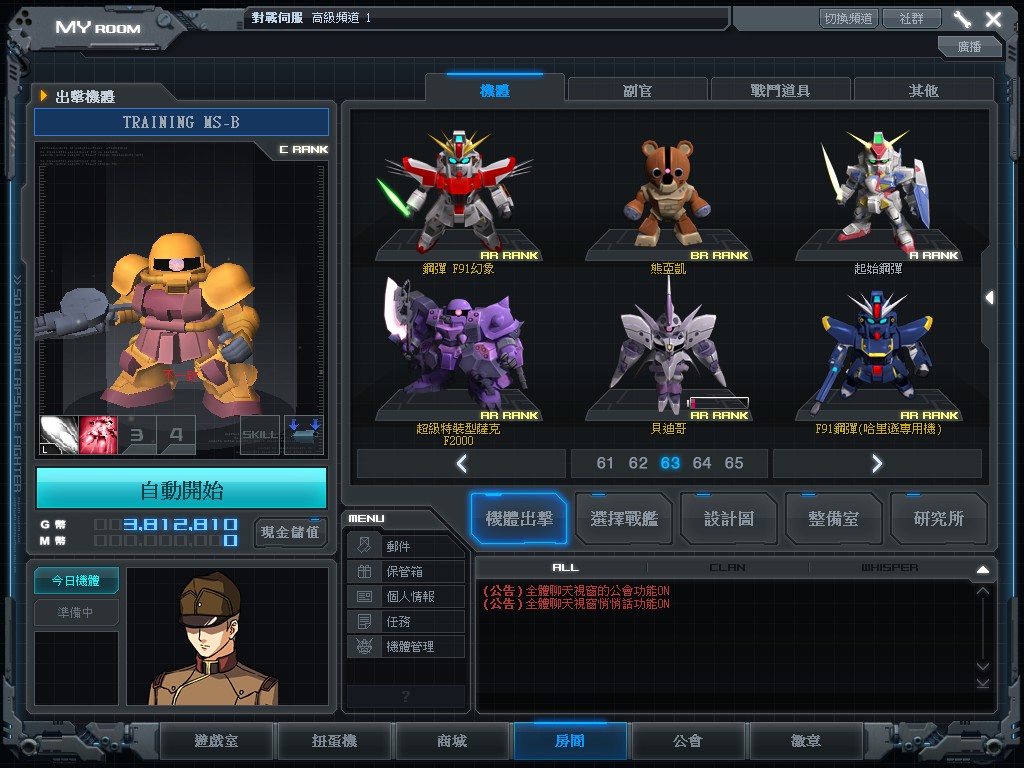Toggle the 今日機體 button
The height and width of the screenshot is (768, 1024).
[x=76, y=581]
